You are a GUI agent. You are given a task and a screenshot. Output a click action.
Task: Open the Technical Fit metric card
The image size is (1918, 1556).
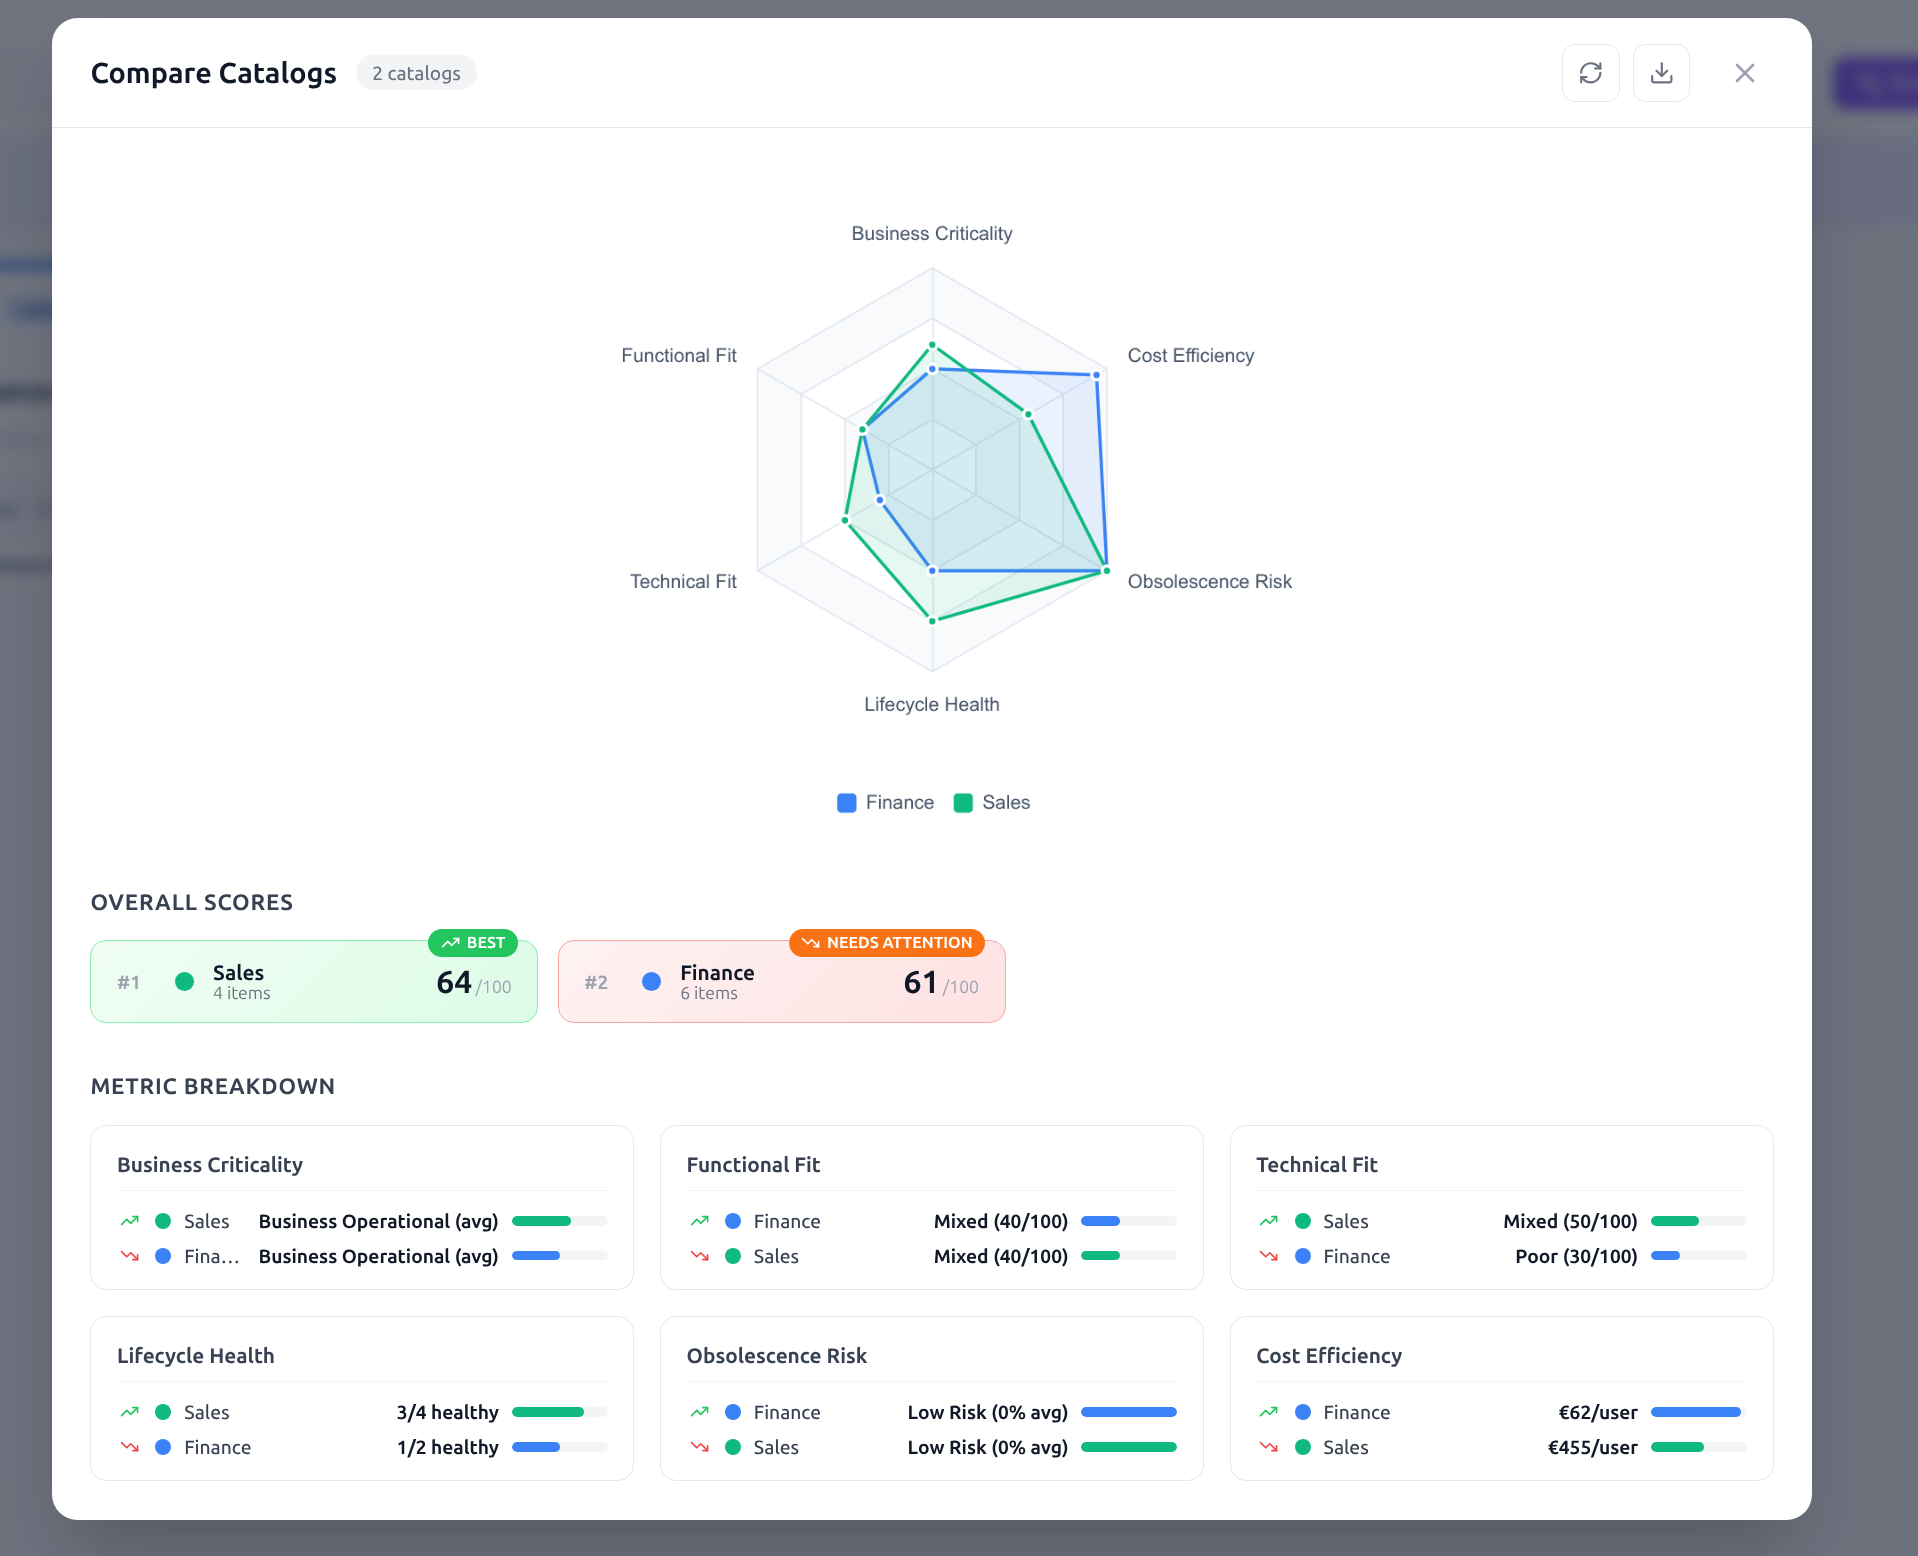pos(1501,1165)
